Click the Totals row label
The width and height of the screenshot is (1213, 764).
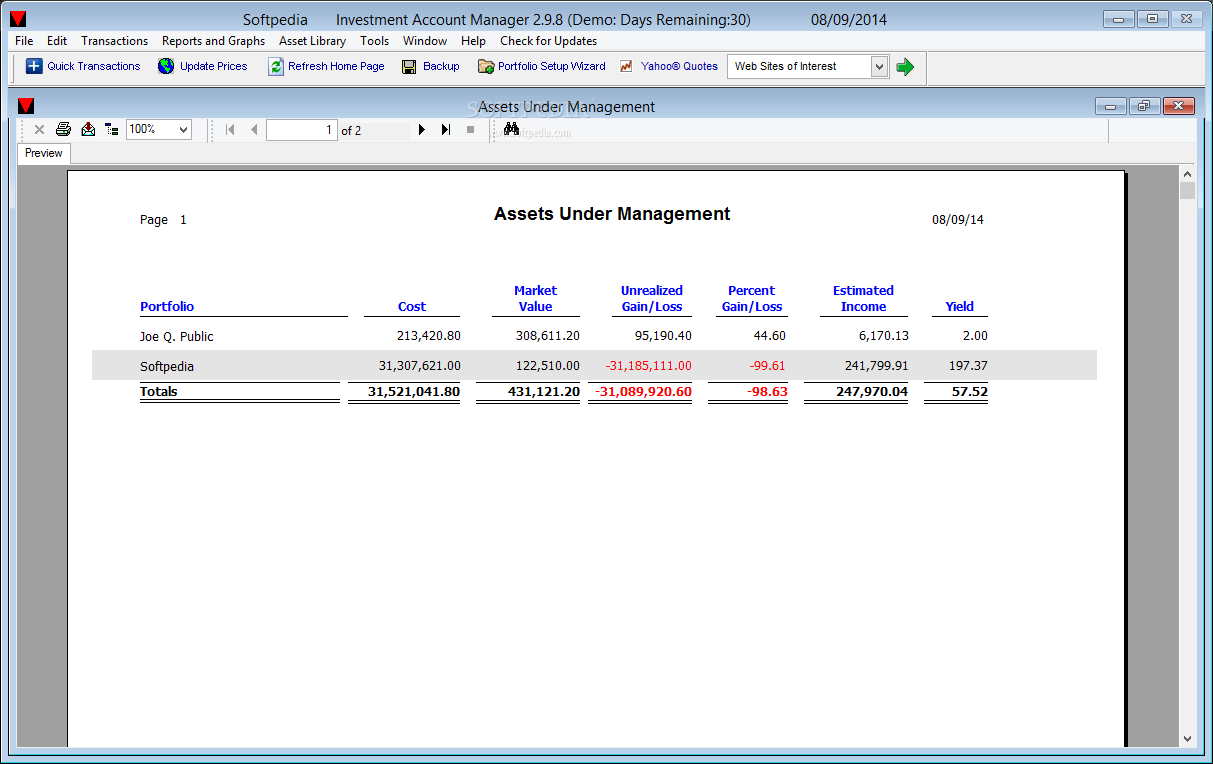coord(159,392)
